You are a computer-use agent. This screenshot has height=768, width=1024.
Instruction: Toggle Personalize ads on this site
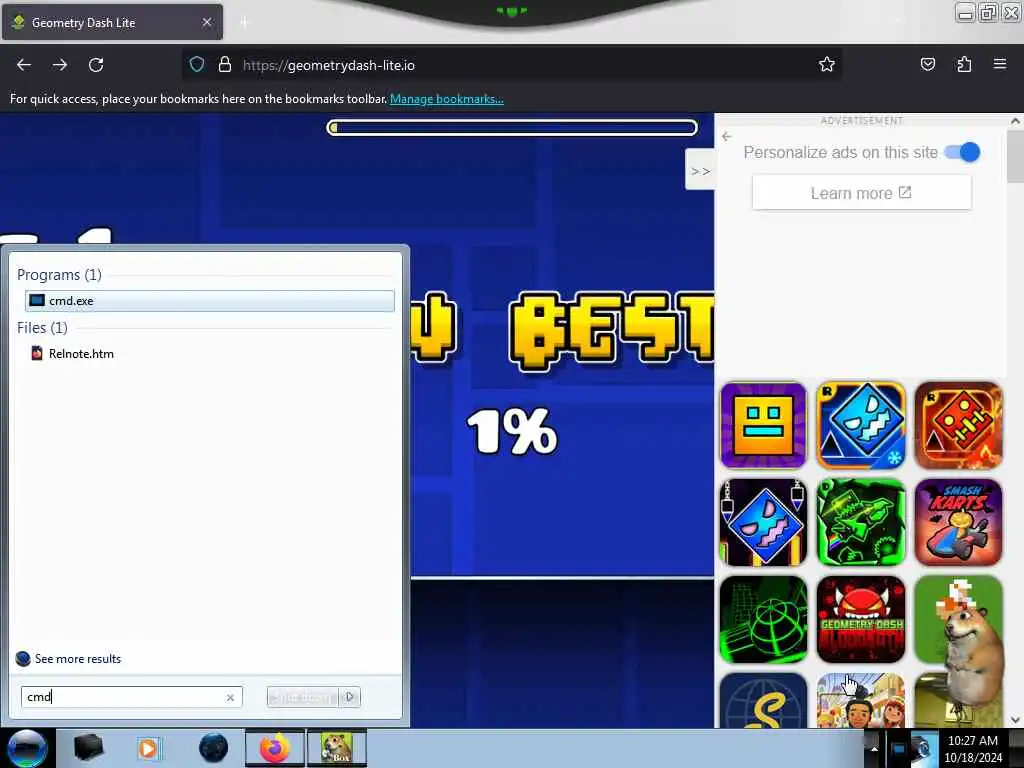[x=963, y=152]
